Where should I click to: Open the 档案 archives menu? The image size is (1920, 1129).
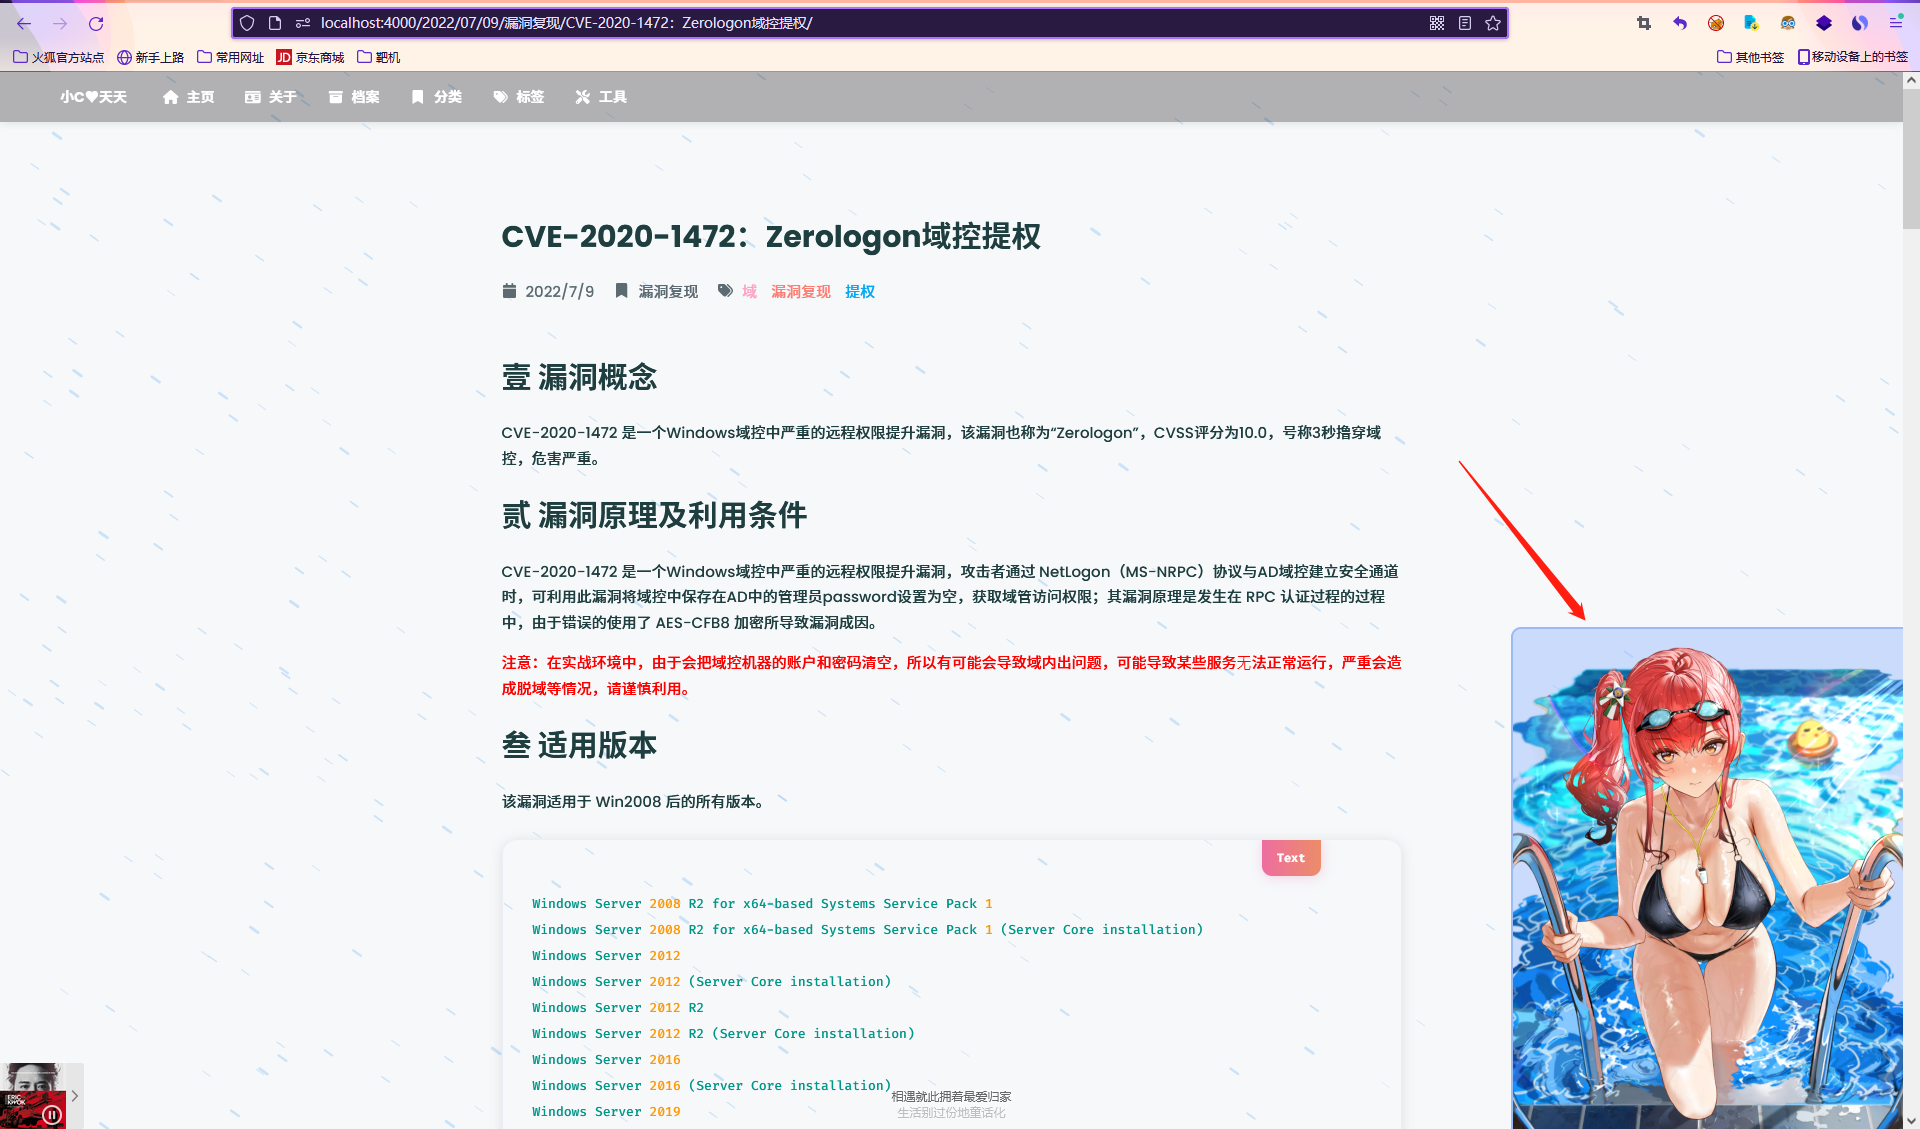tap(354, 97)
